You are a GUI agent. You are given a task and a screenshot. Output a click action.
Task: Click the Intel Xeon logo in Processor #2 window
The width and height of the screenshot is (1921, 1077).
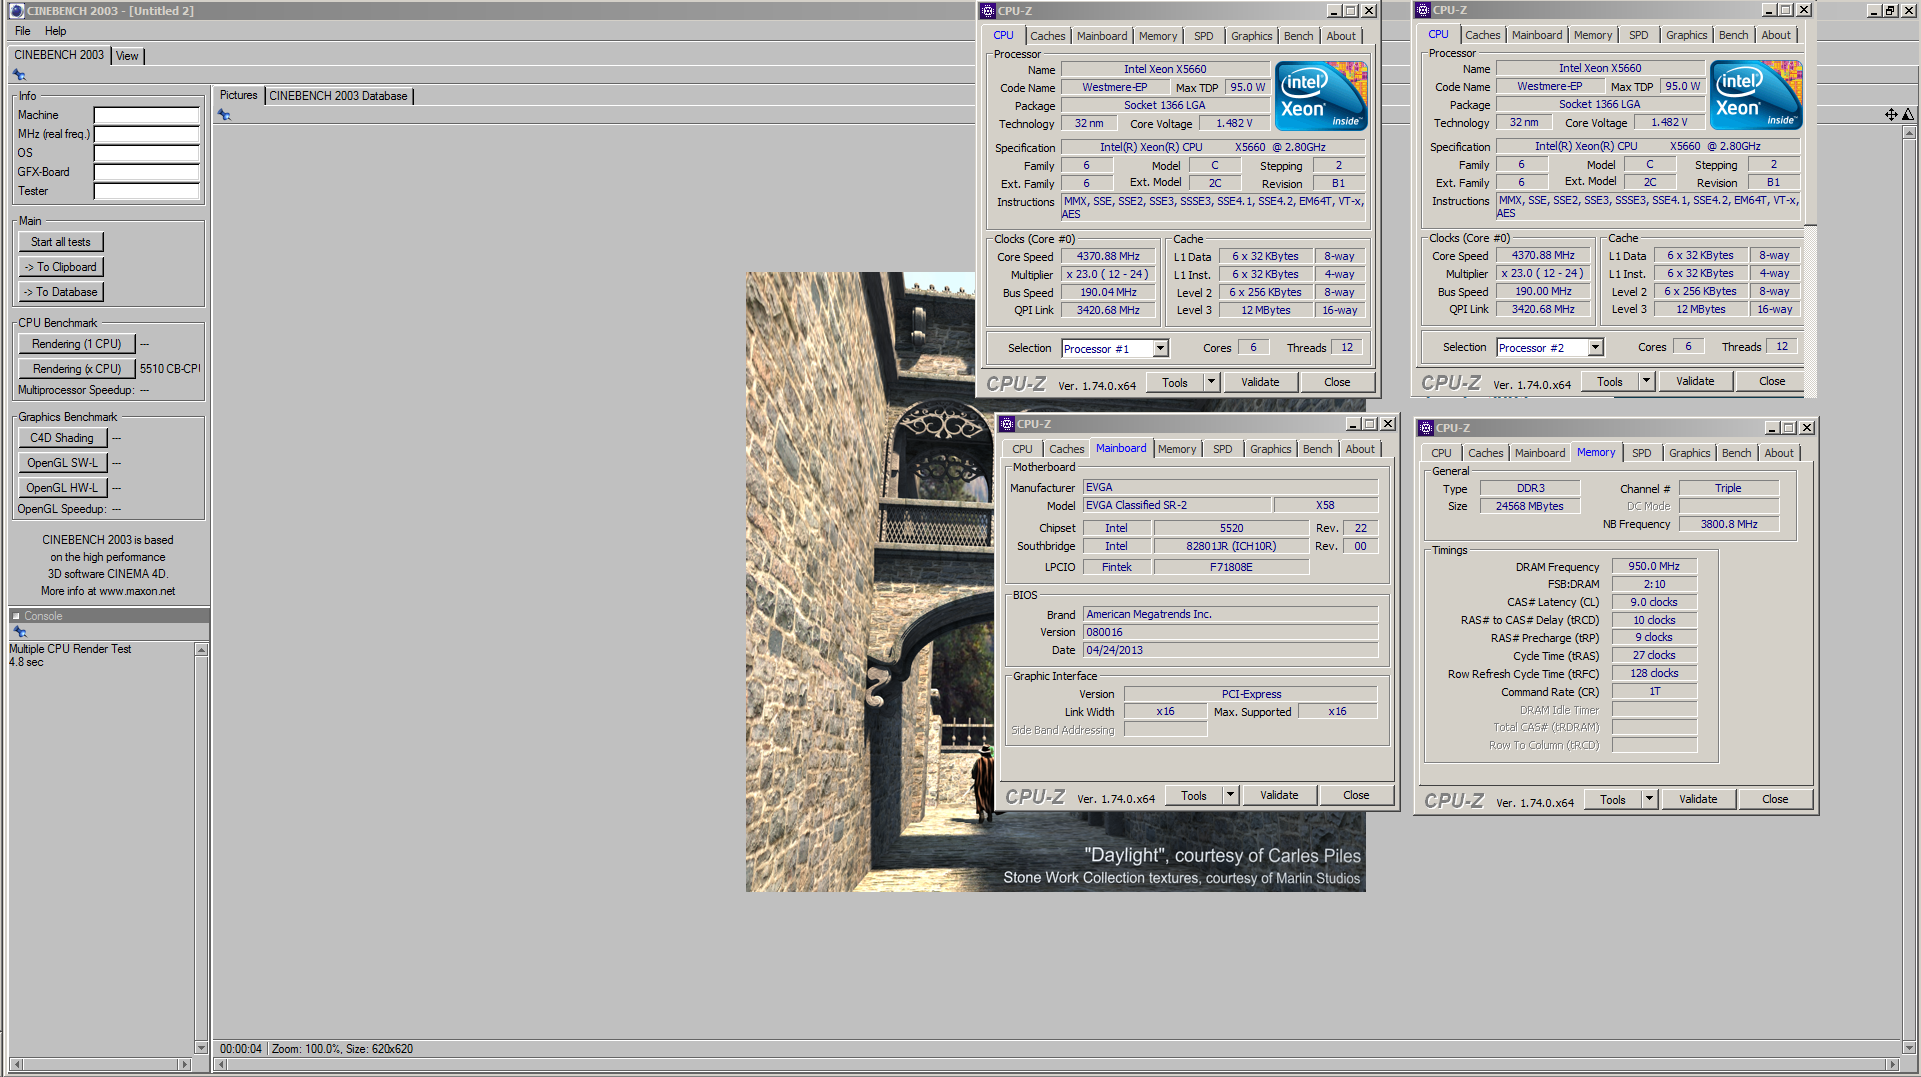1756,94
